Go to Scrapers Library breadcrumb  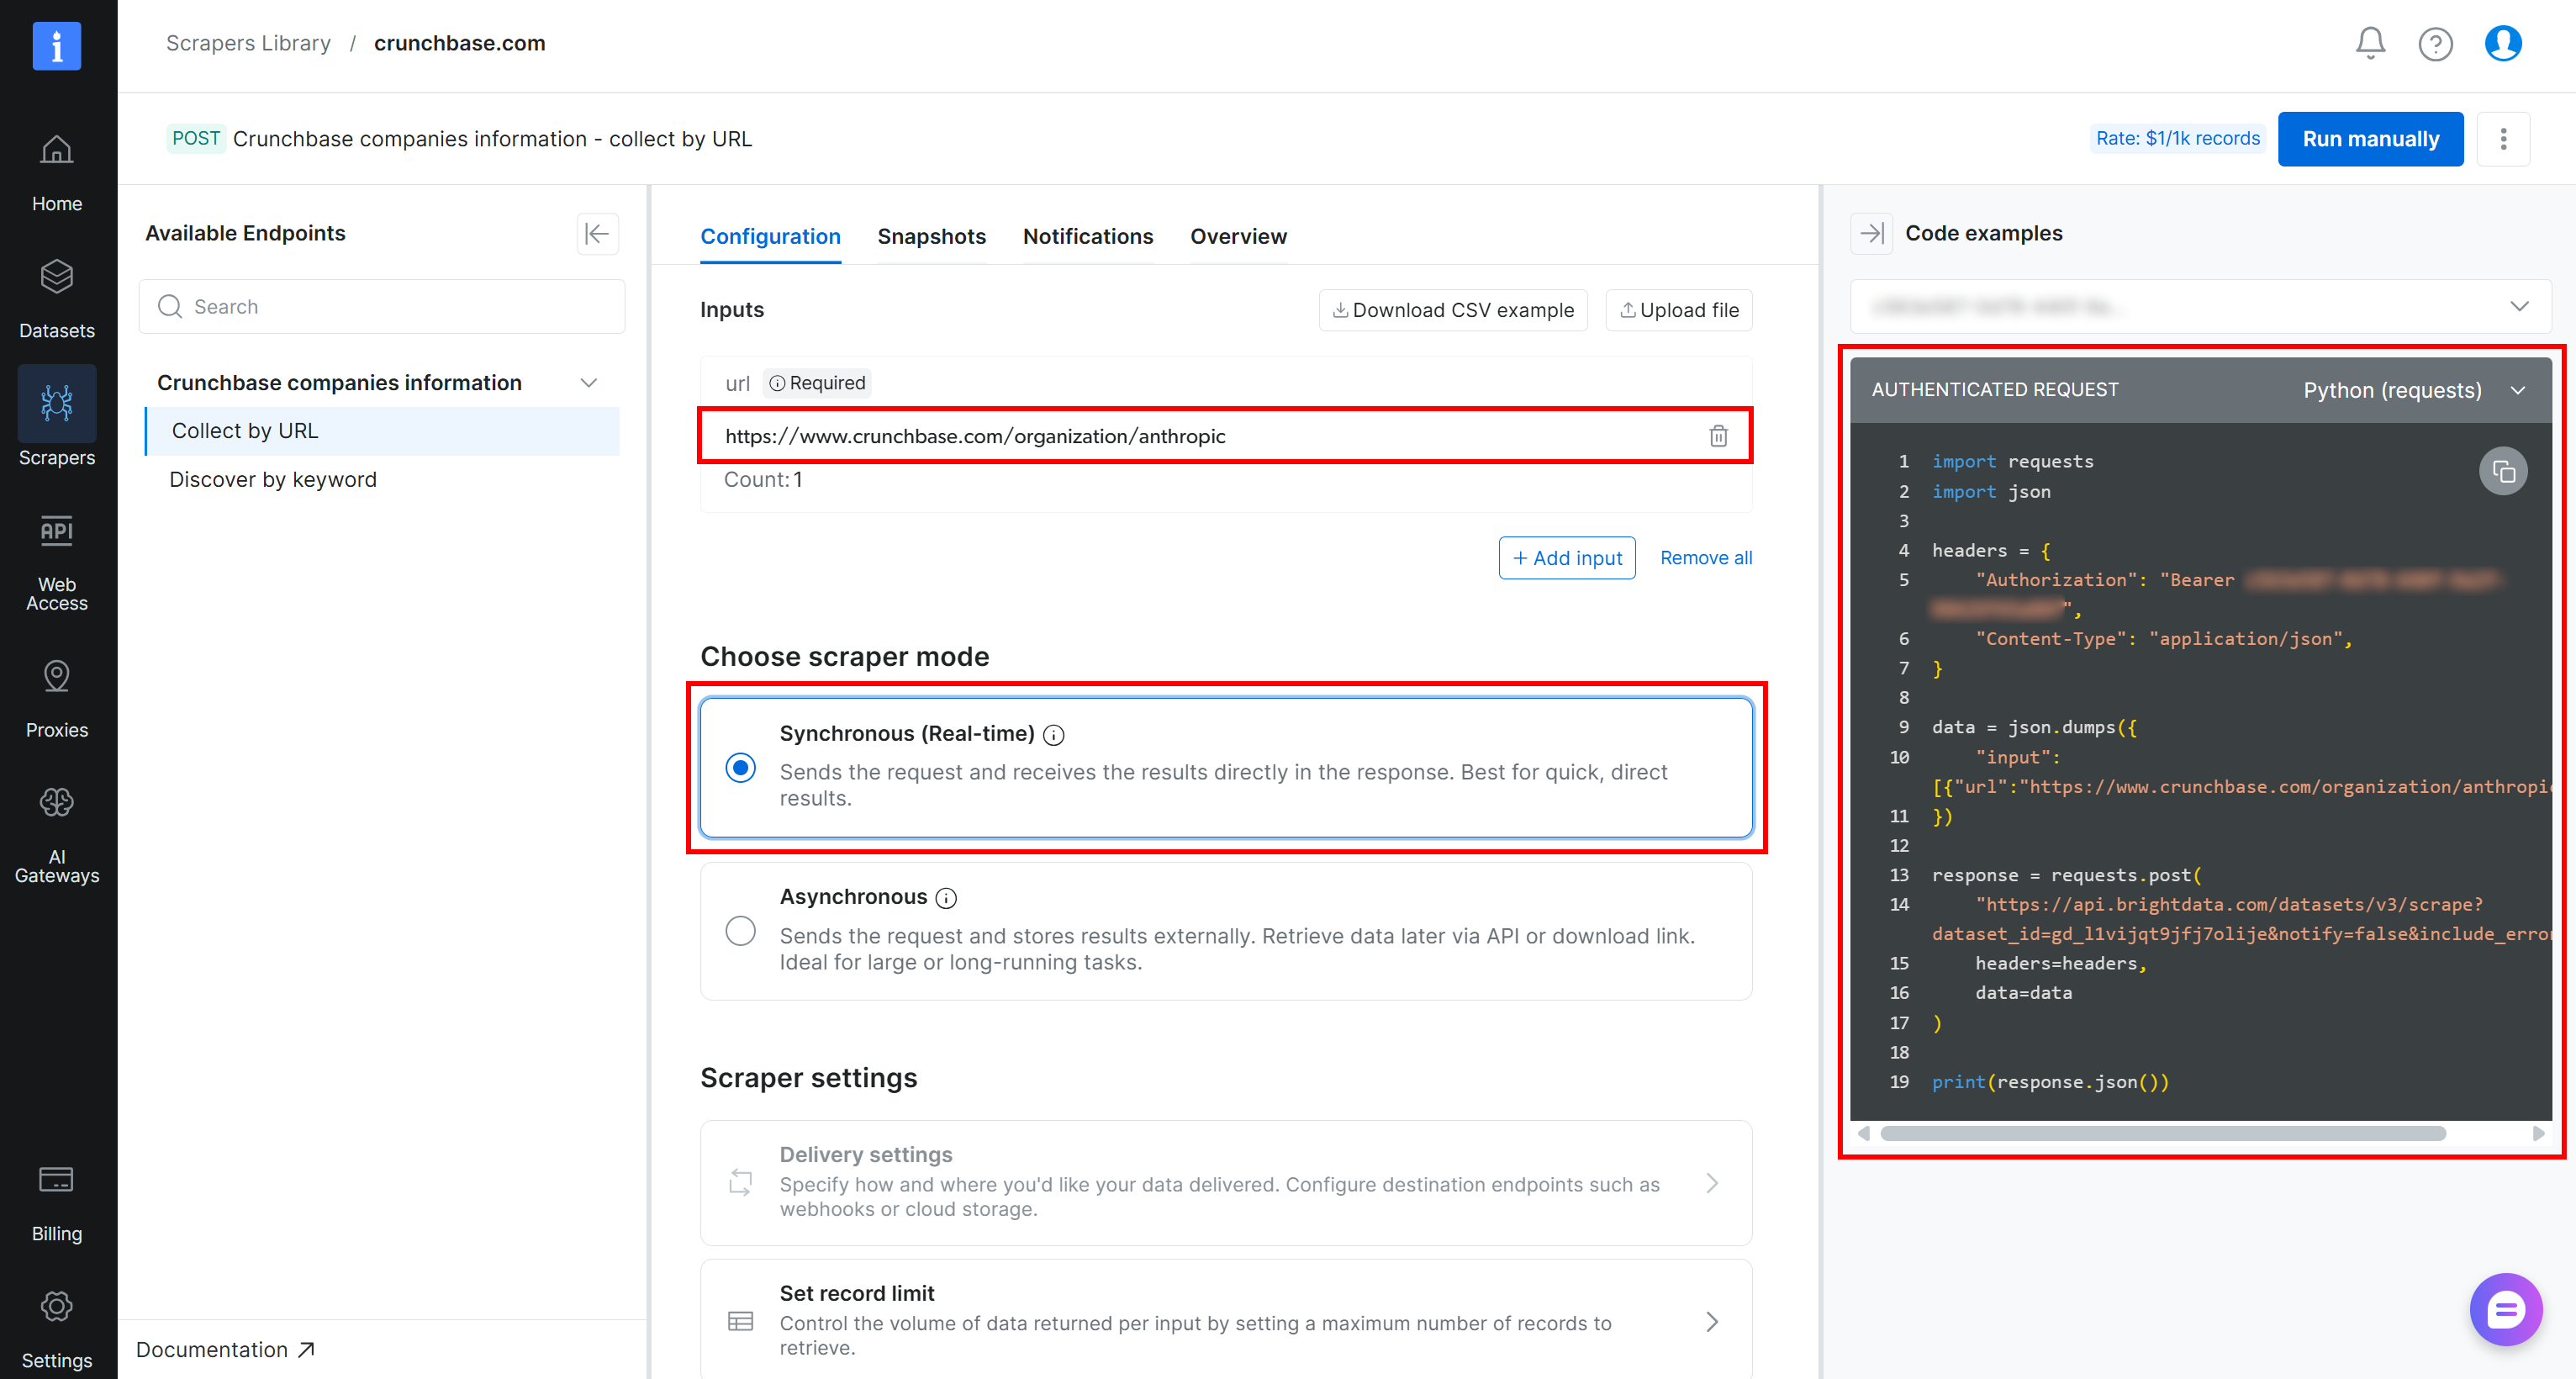(248, 43)
